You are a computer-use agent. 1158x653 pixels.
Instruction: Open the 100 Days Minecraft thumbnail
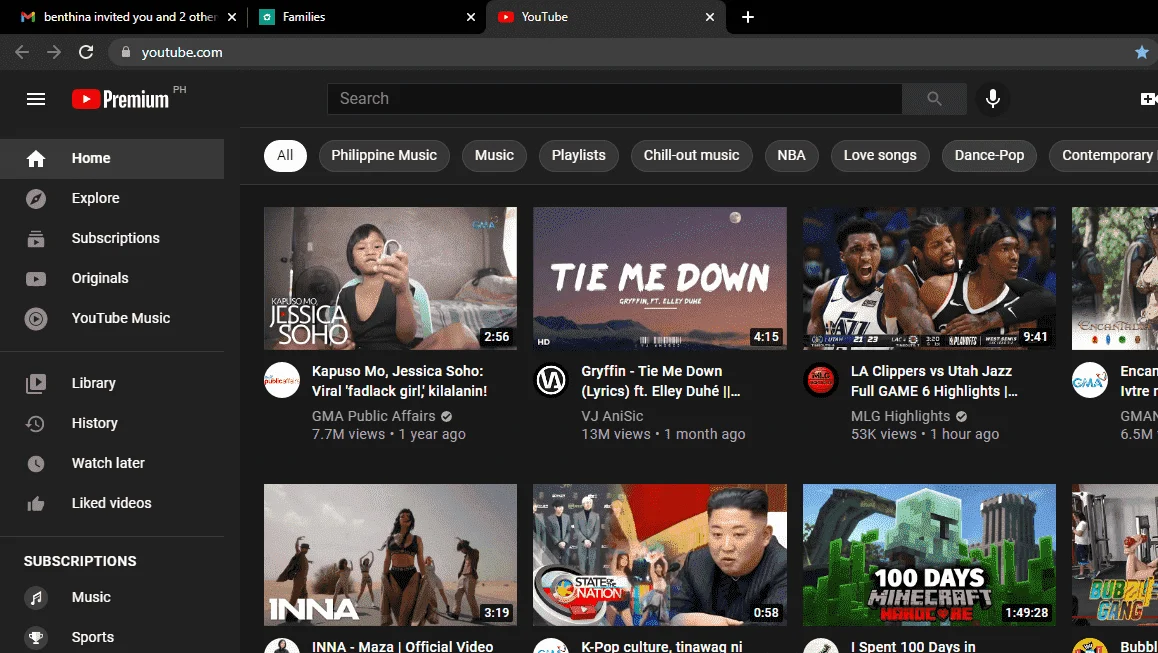tap(929, 555)
